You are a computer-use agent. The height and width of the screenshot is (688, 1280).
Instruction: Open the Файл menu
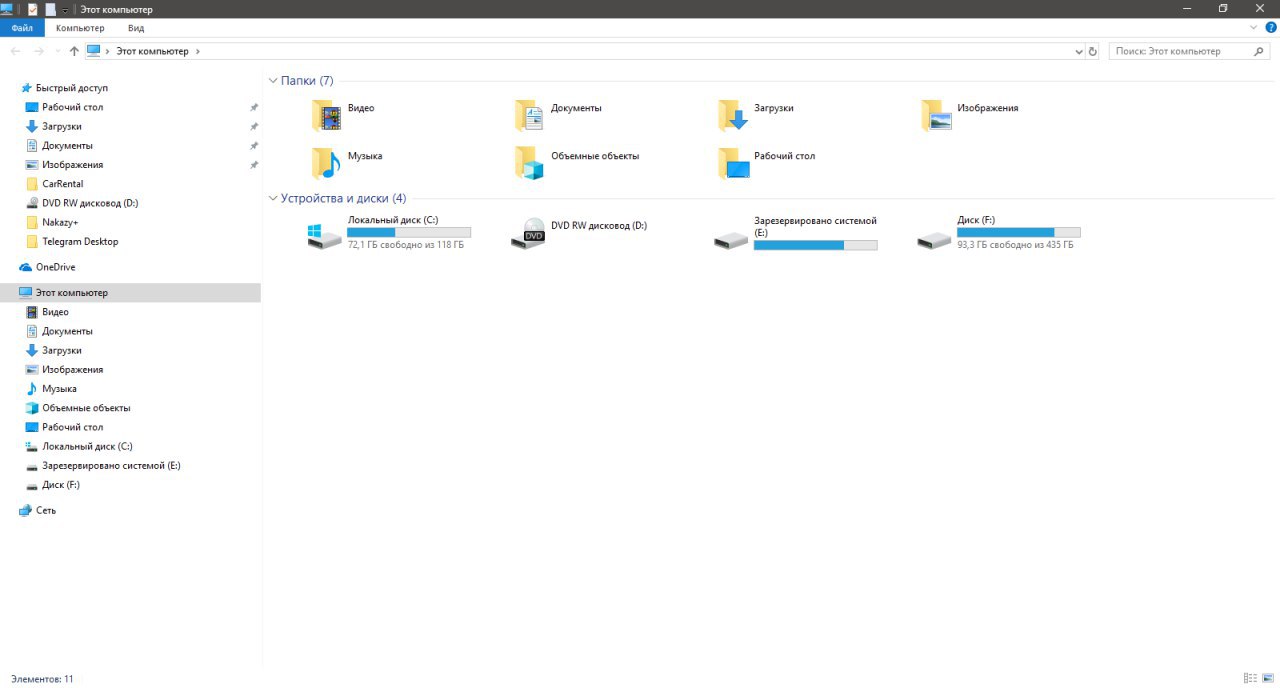click(22, 28)
